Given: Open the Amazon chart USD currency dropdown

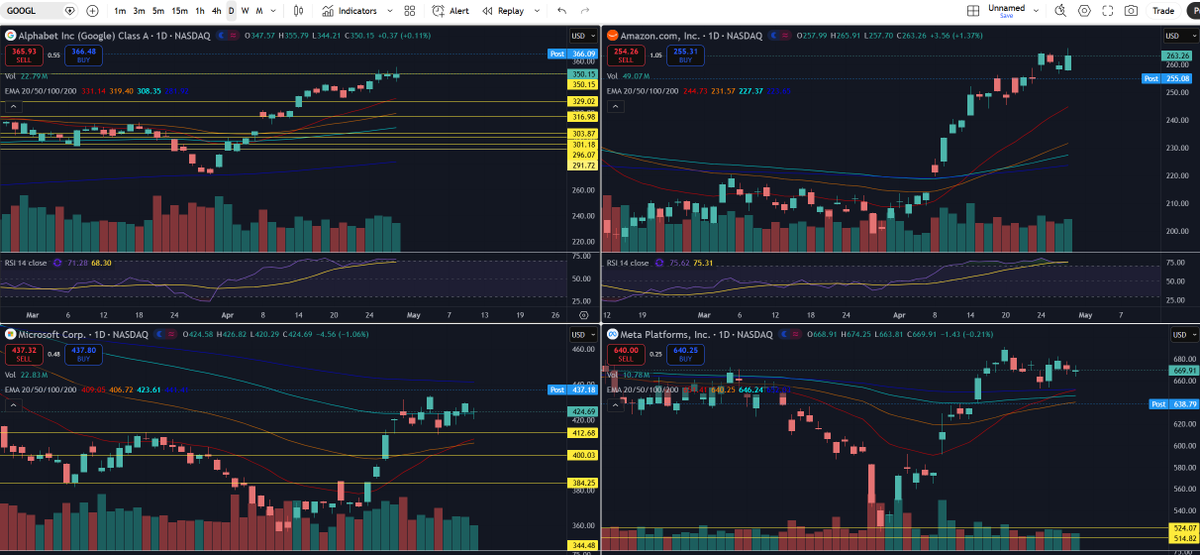Looking at the screenshot, I should 1181,36.
